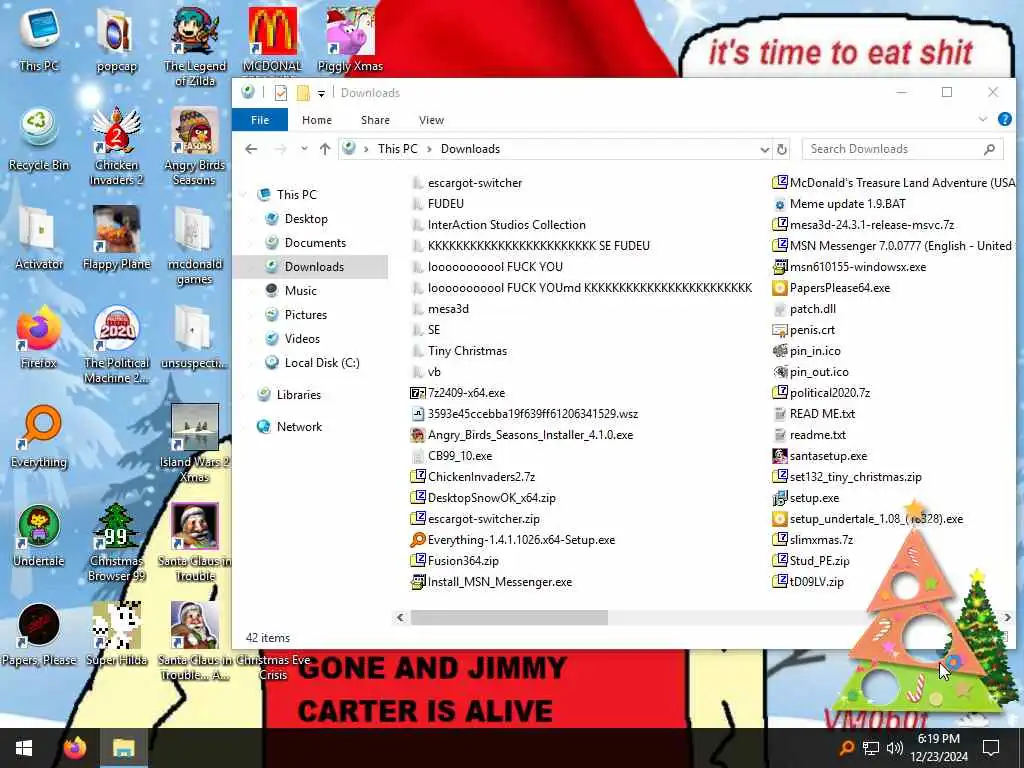Select Documents in the navigation pane

[x=315, y=243]
